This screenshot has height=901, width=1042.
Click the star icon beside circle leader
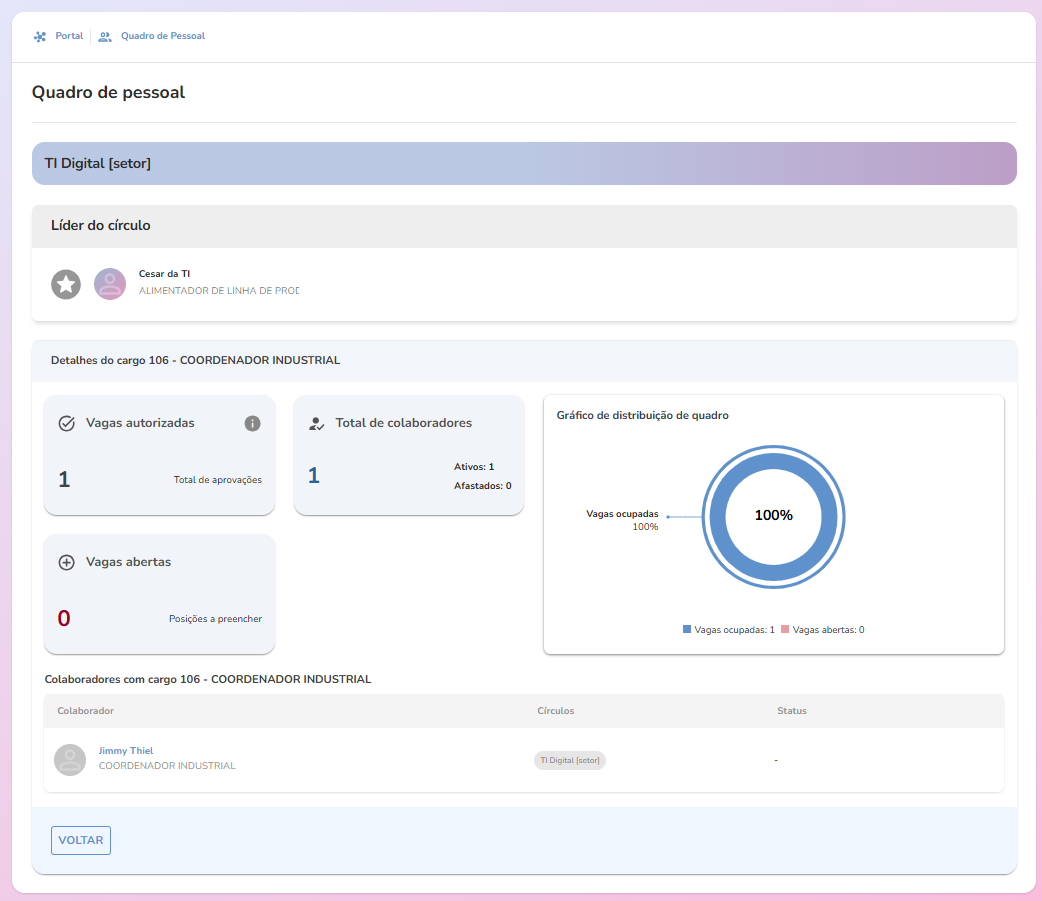(66, 284)
